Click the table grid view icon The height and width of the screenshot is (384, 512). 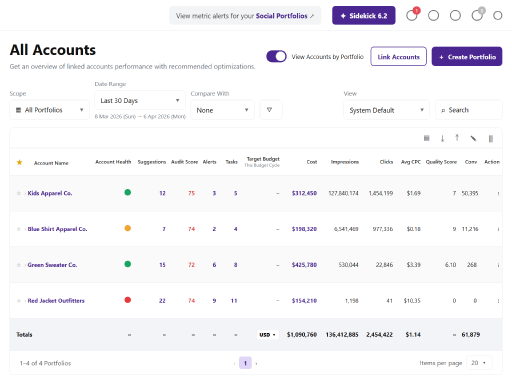(x=426, y=138)
